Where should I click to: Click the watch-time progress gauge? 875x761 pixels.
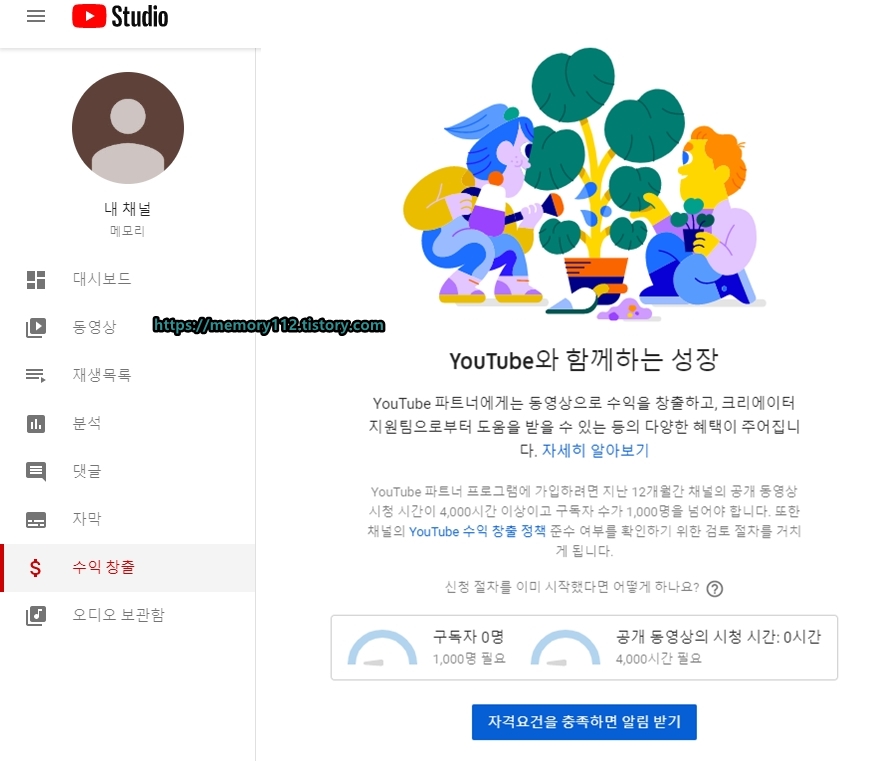565,648
